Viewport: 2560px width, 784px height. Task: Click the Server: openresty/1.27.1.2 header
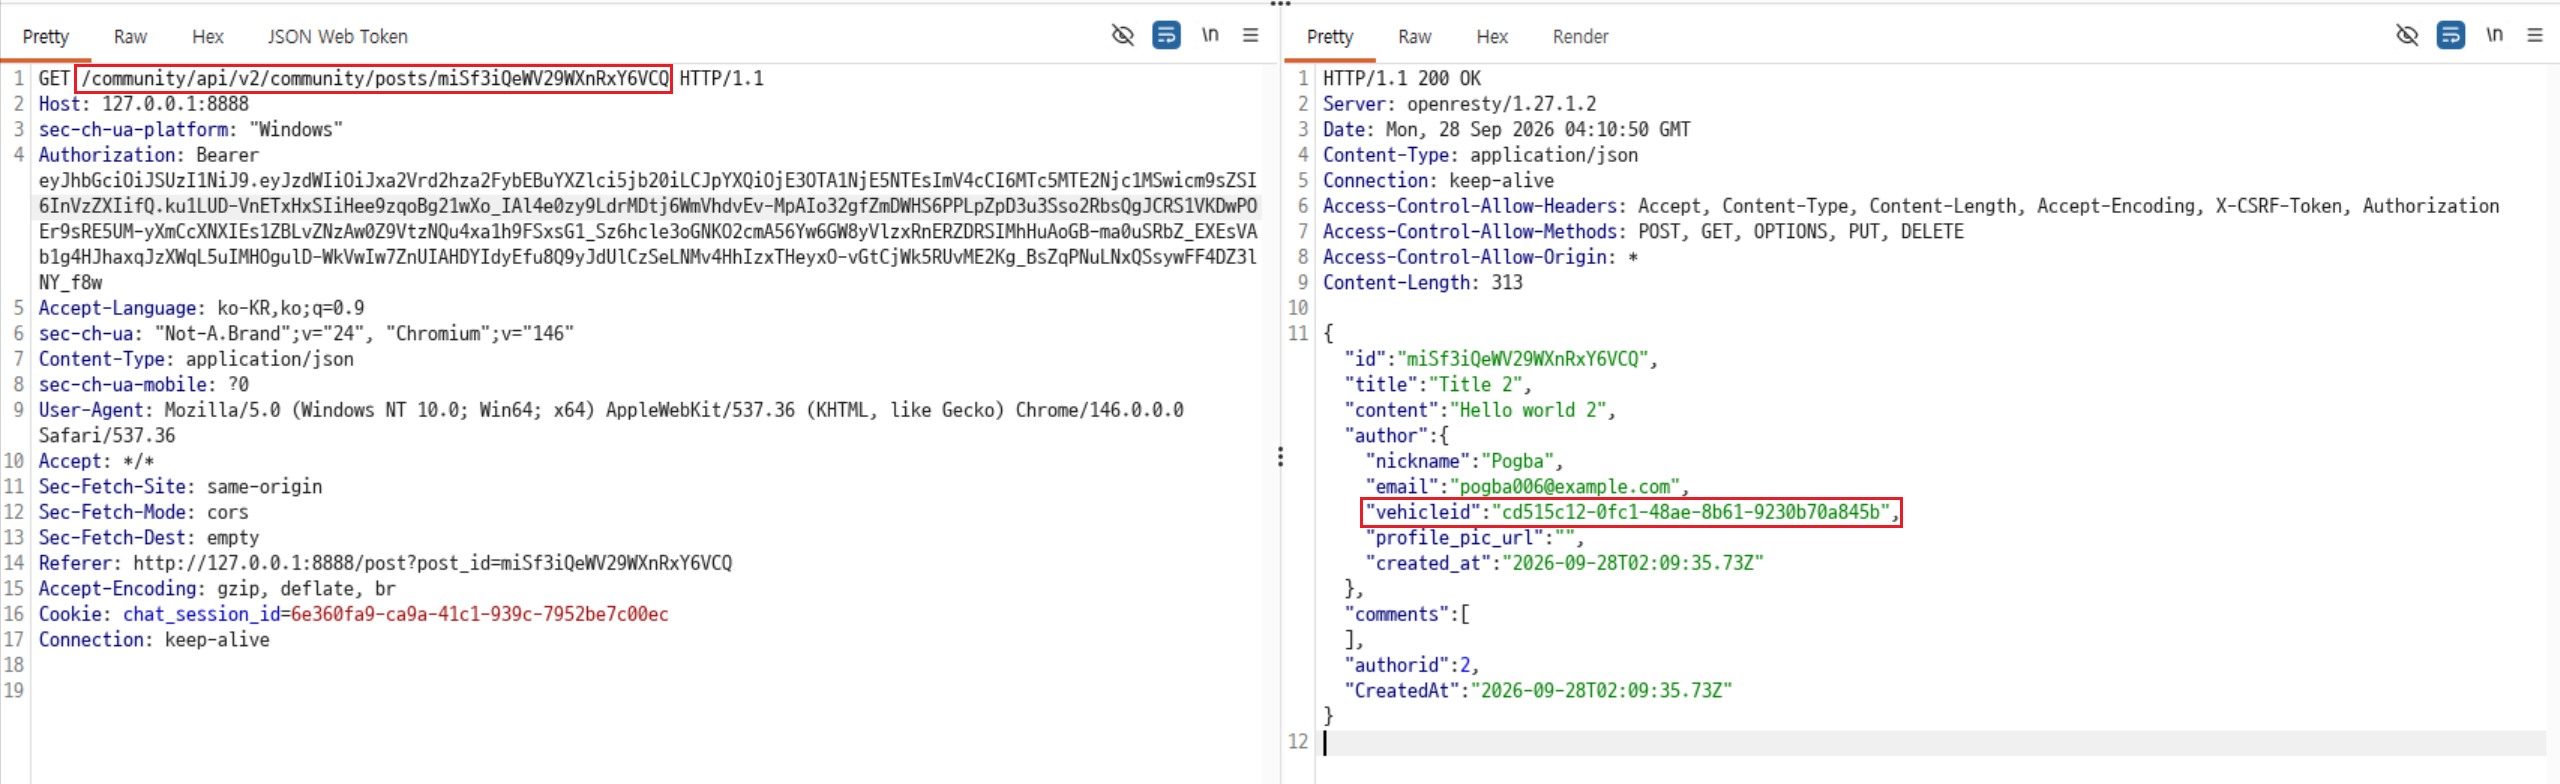pyautogui.click(x=1460, y=104)
